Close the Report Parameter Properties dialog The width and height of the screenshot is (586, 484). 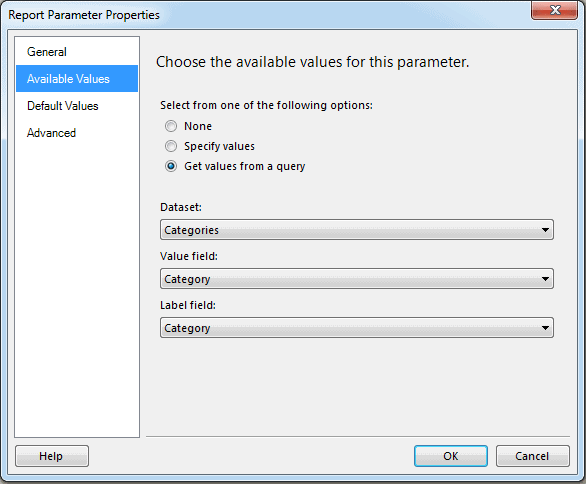point(555,10)
